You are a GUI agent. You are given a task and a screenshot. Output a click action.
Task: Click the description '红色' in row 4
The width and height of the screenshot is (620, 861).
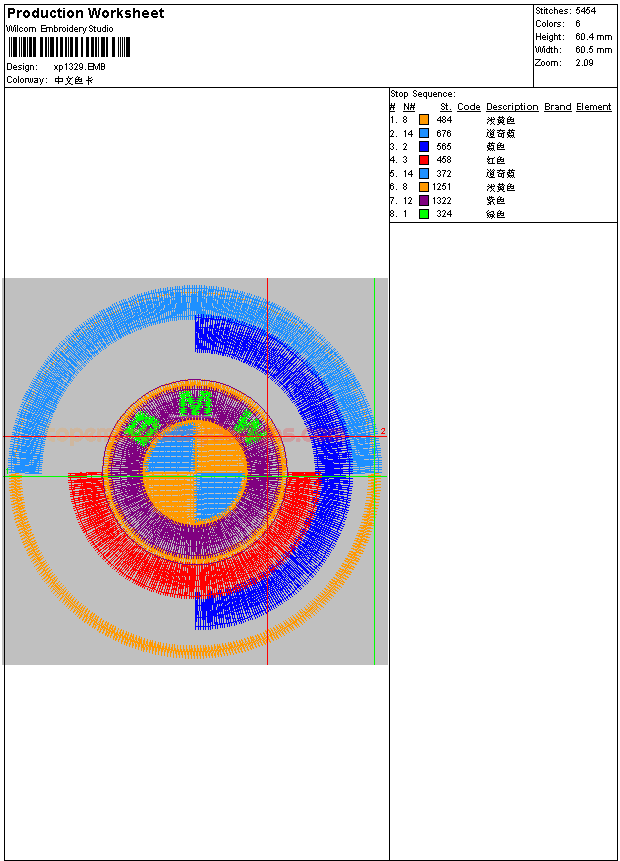click(495, 160)
